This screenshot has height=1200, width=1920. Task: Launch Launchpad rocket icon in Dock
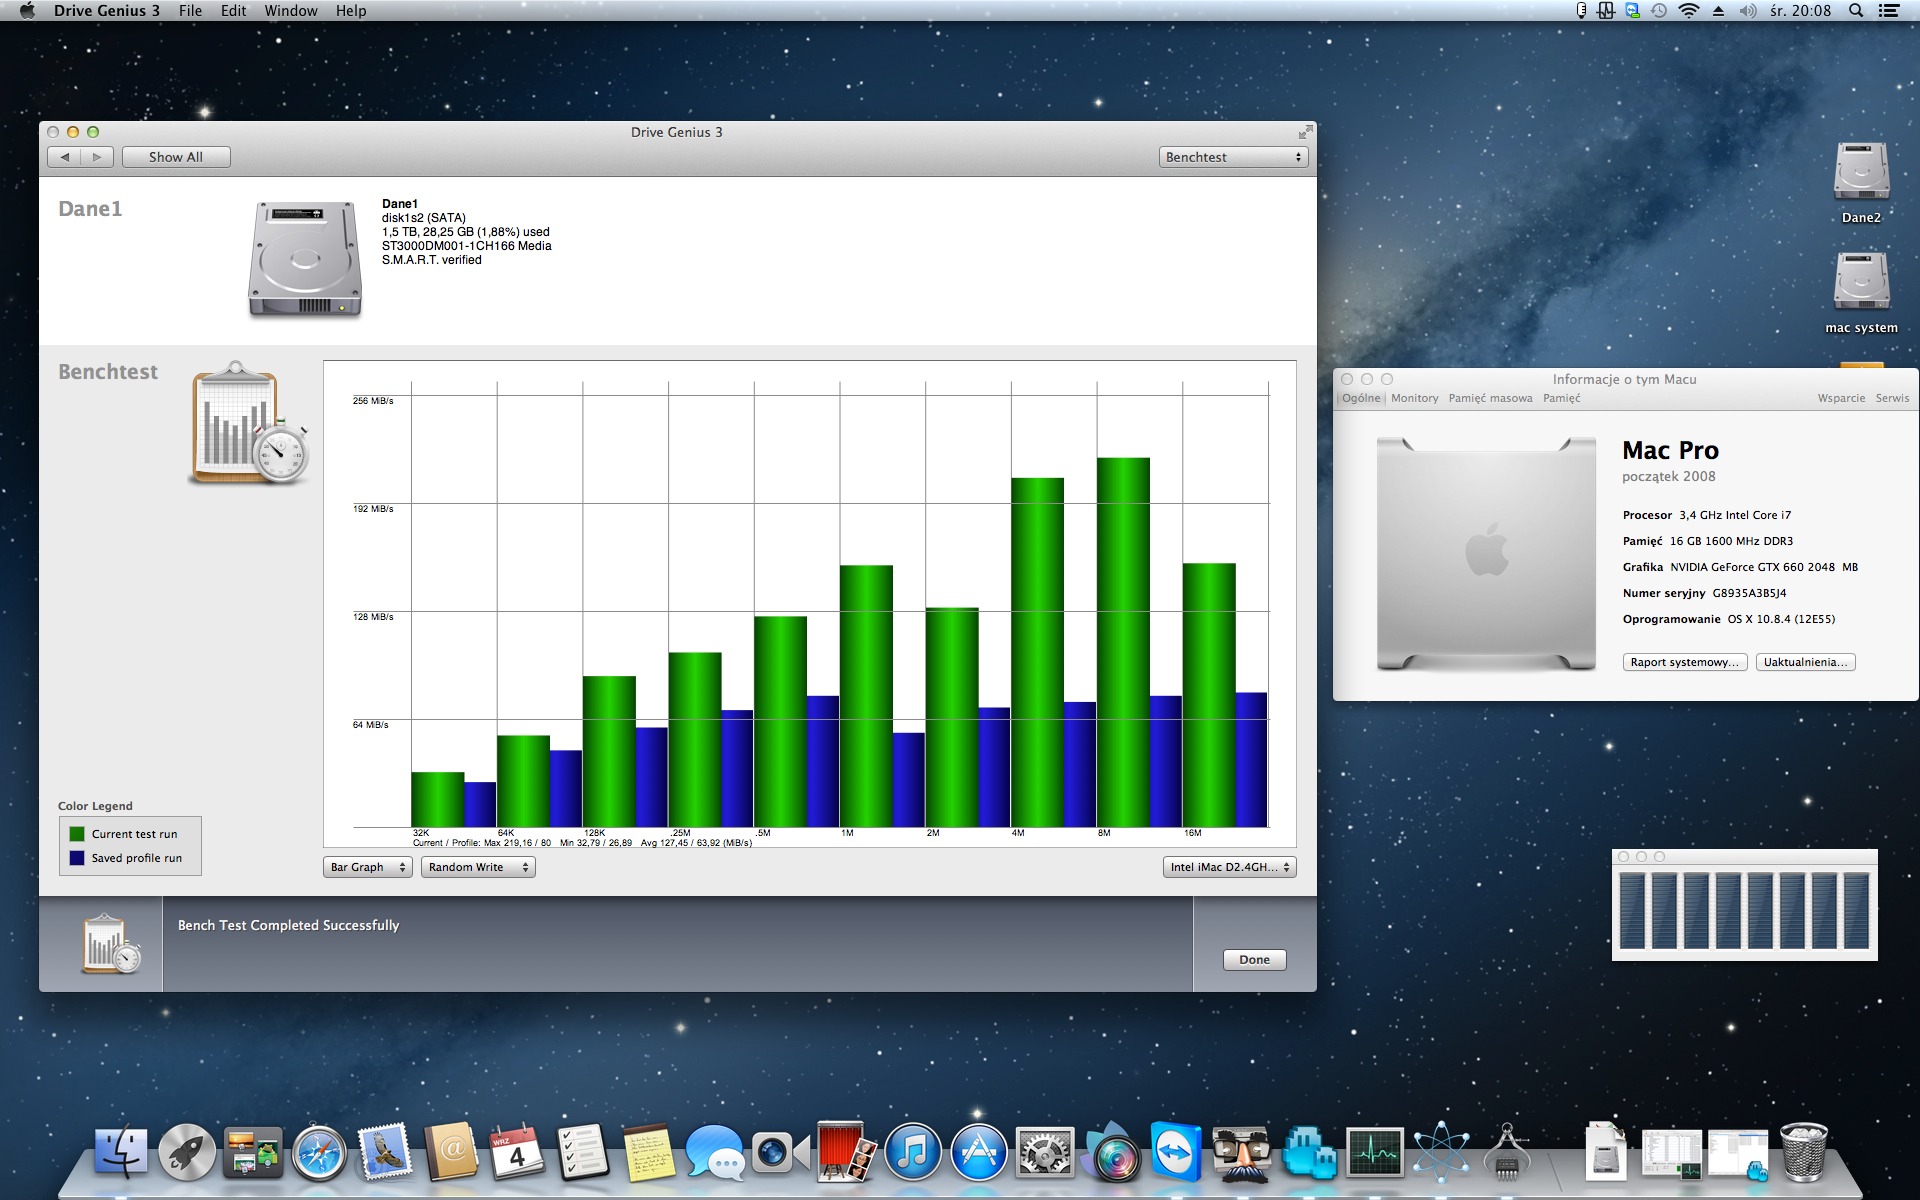point(187,1152)
